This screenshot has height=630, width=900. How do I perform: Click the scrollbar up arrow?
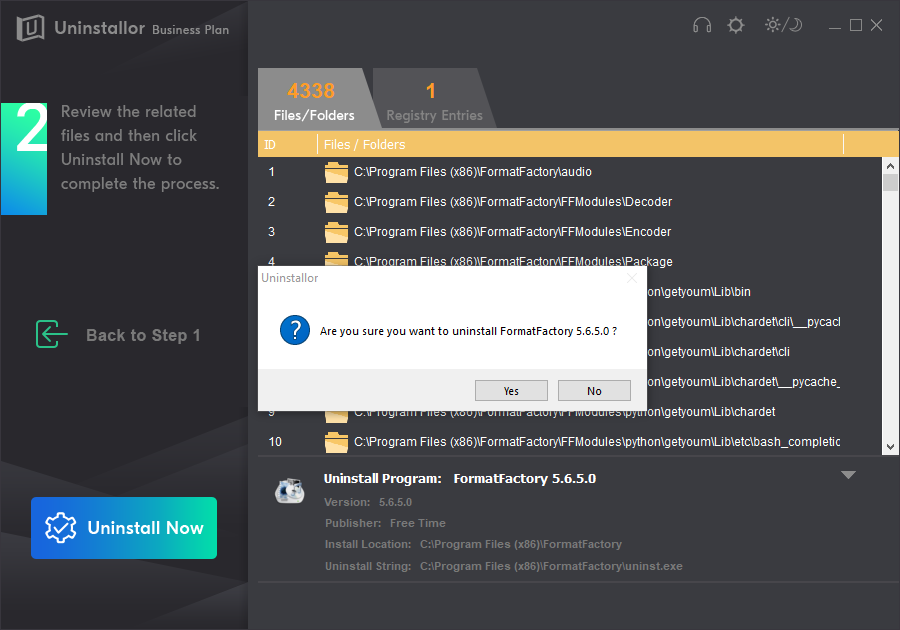click(x=890, y=166)
